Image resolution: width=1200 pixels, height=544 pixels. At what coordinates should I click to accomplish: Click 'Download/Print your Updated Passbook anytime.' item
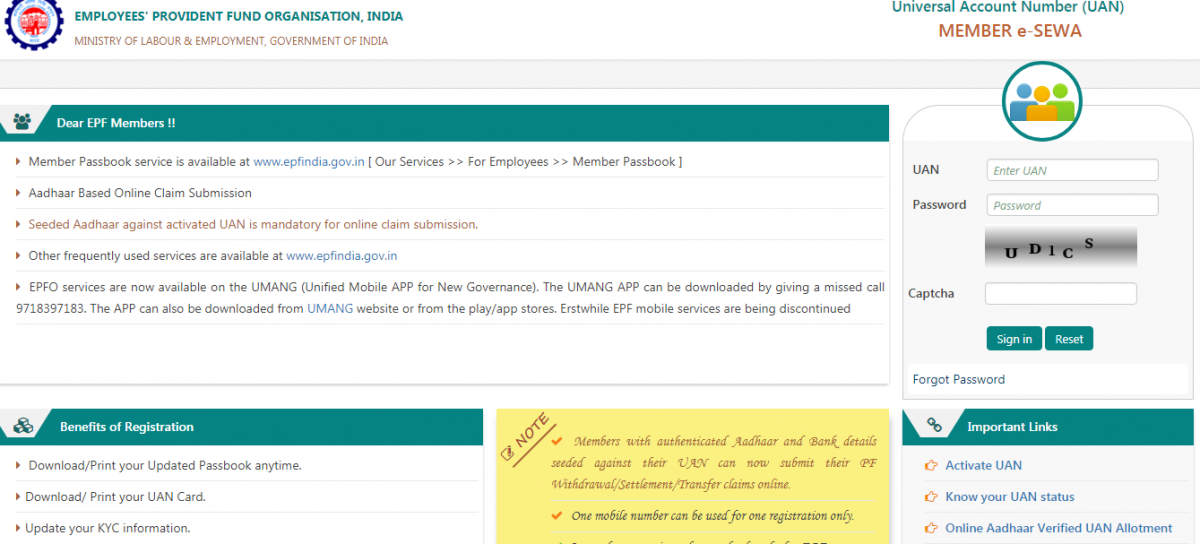[x=165, y=465]
